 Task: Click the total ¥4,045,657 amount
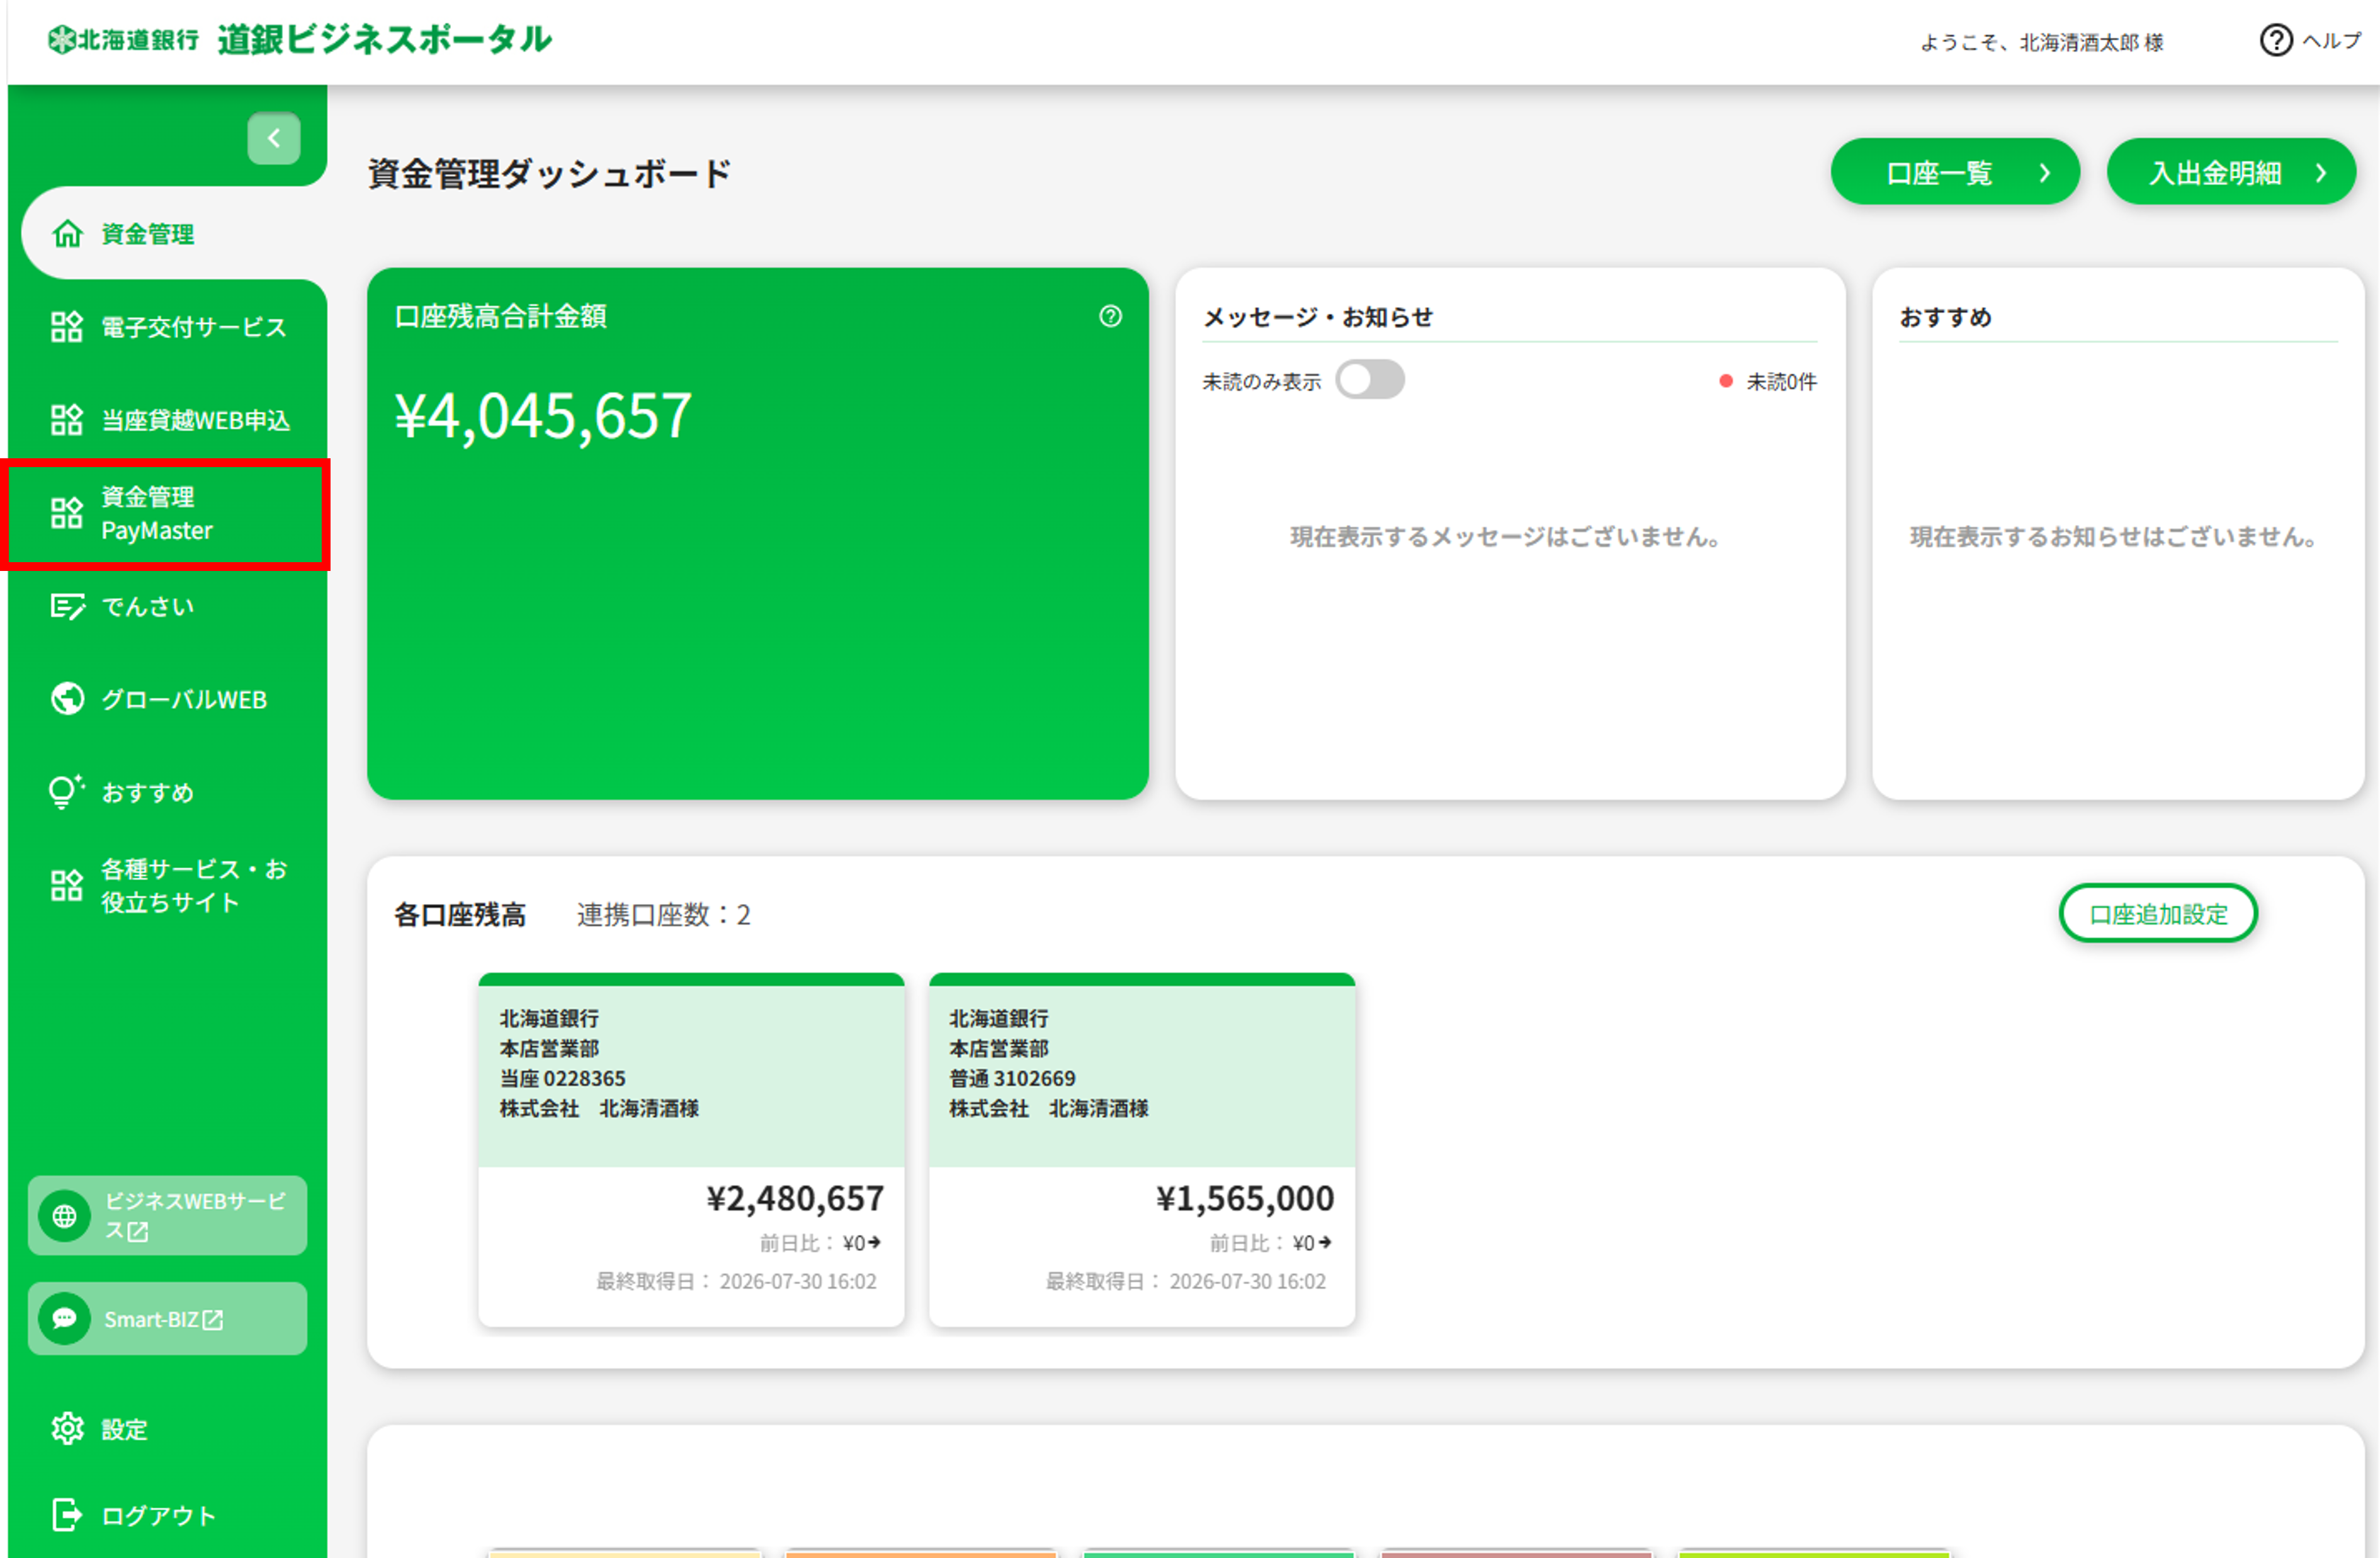543,415
